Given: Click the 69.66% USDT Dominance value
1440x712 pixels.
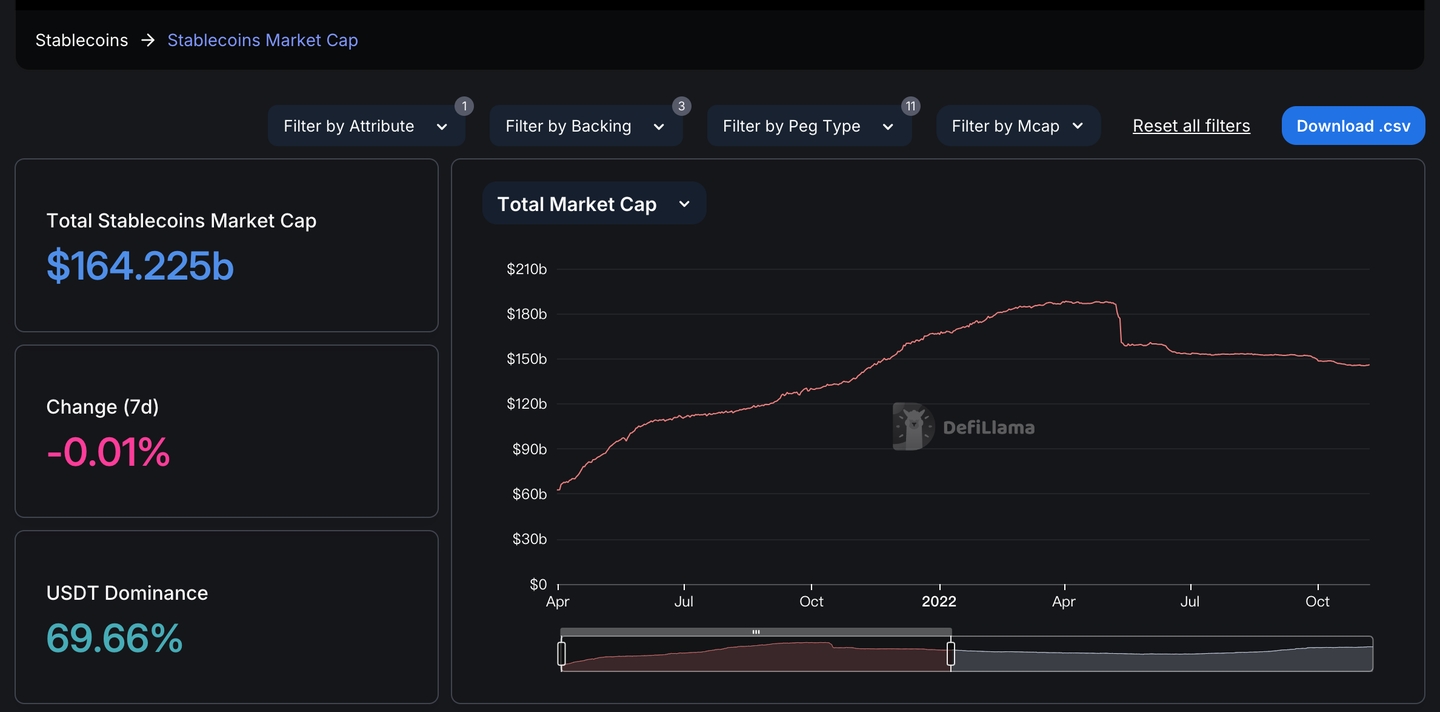Looking at the screenshot, I should (114, 638).
